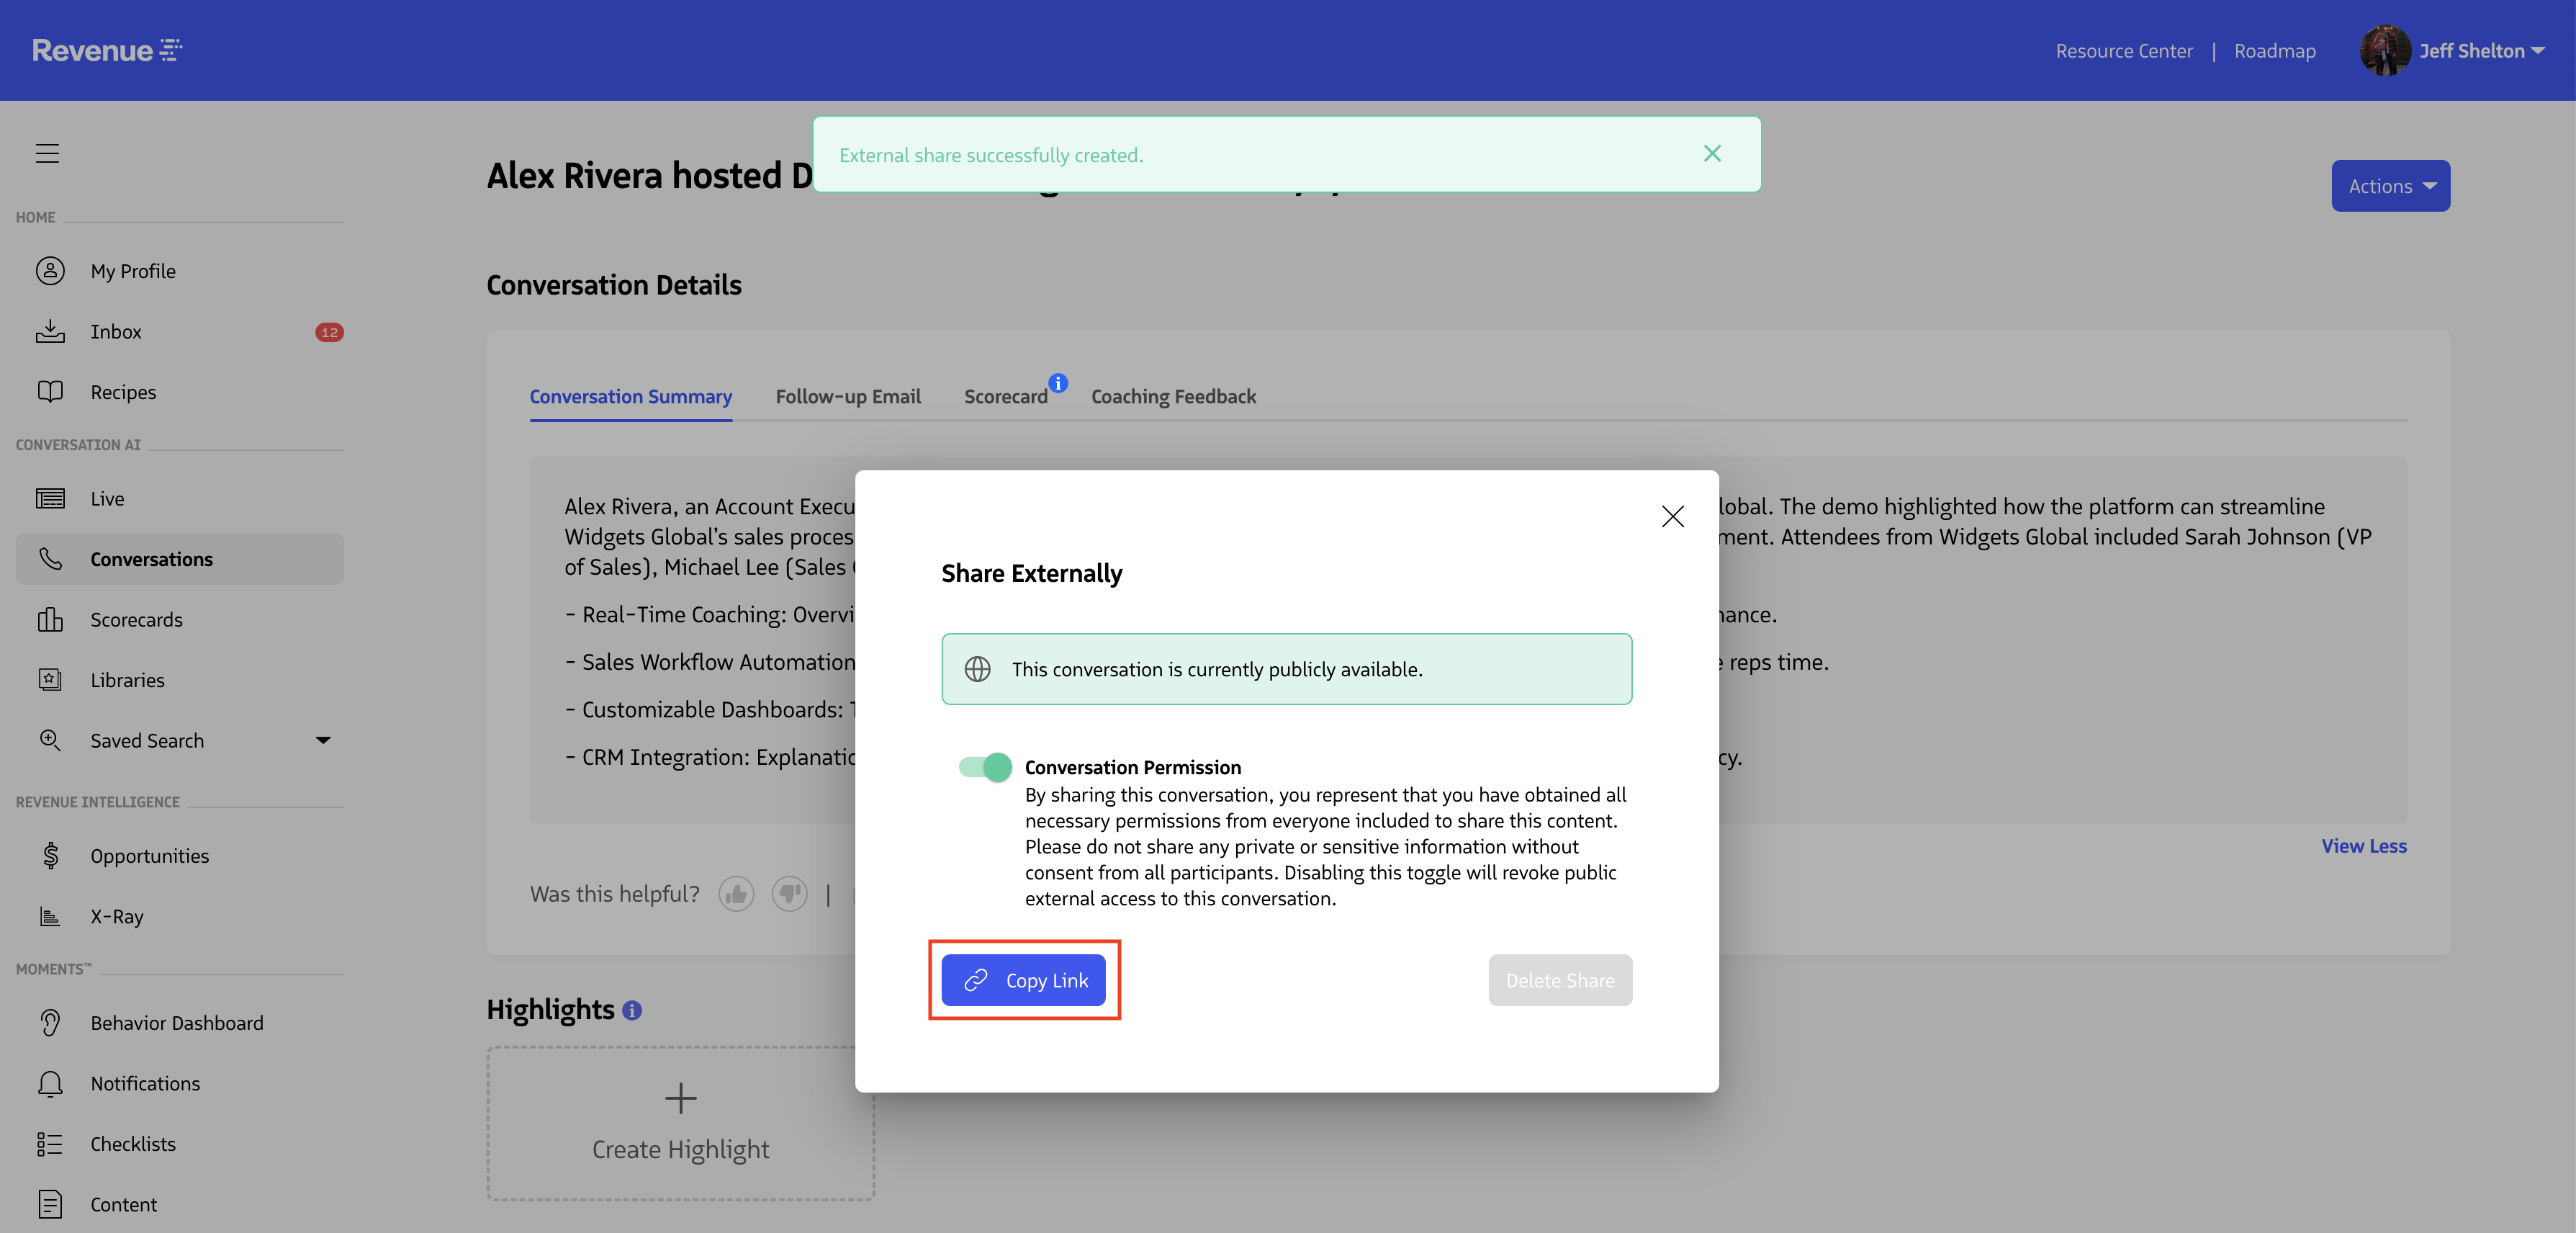Open Scorecards in sidebar

pos(136,620)
